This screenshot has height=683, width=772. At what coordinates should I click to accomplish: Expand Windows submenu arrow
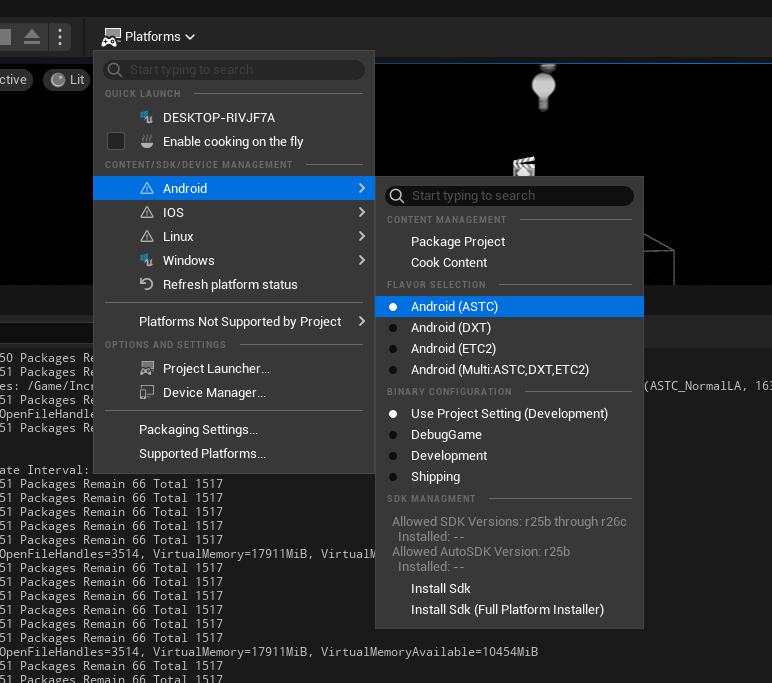click(x=362, y=260)
